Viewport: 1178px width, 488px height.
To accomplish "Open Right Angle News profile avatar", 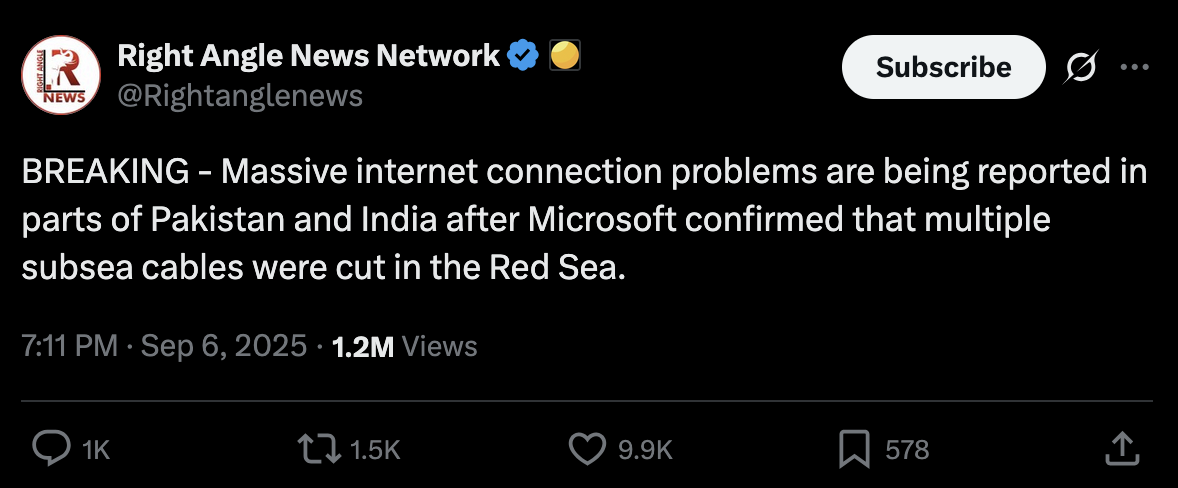I will pyautogui.click(x=63, y=75).
